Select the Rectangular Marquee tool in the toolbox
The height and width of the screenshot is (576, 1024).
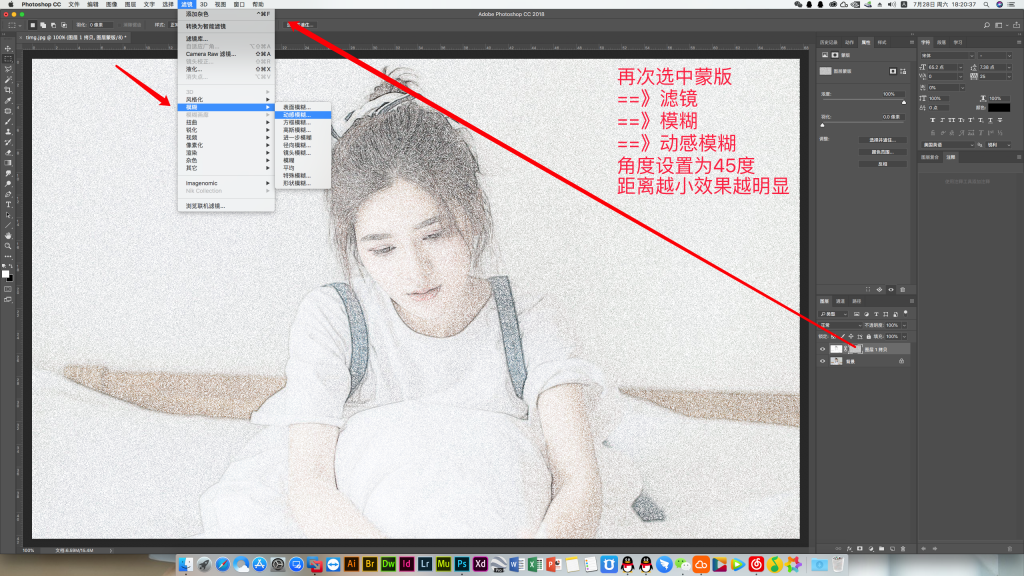click(8, 59)
